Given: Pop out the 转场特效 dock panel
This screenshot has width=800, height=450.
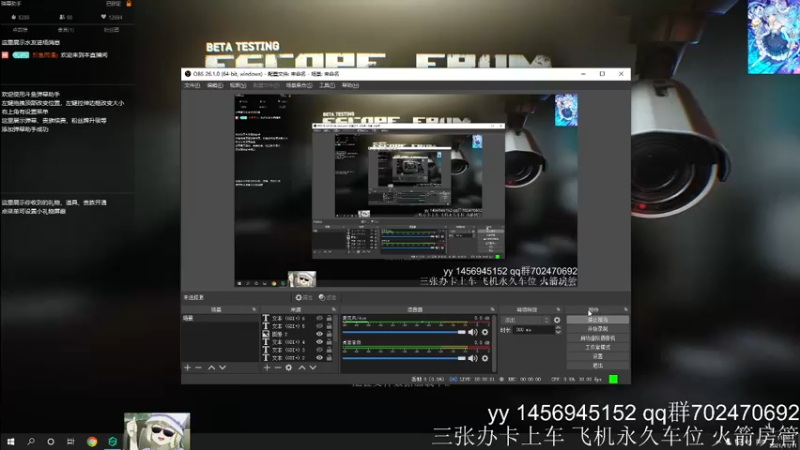Looking at the screenshot, I should coord(558,310).
